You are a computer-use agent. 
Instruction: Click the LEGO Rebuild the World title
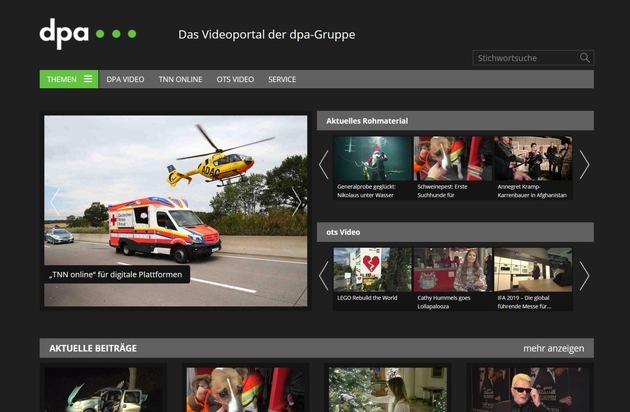click(367, 298)
